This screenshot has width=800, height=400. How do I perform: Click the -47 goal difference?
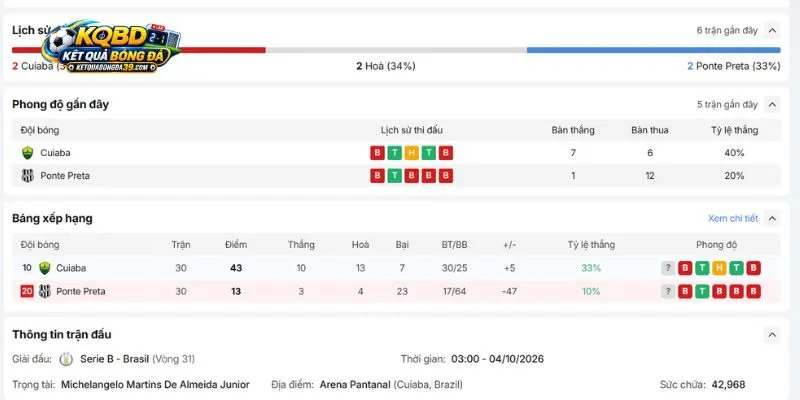[509, 291]
